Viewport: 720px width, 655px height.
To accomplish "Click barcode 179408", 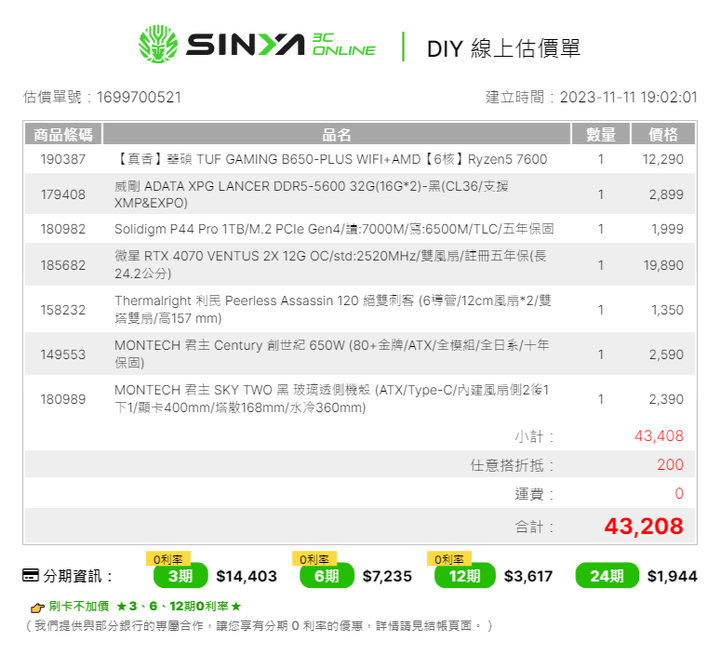I will 63,194.
